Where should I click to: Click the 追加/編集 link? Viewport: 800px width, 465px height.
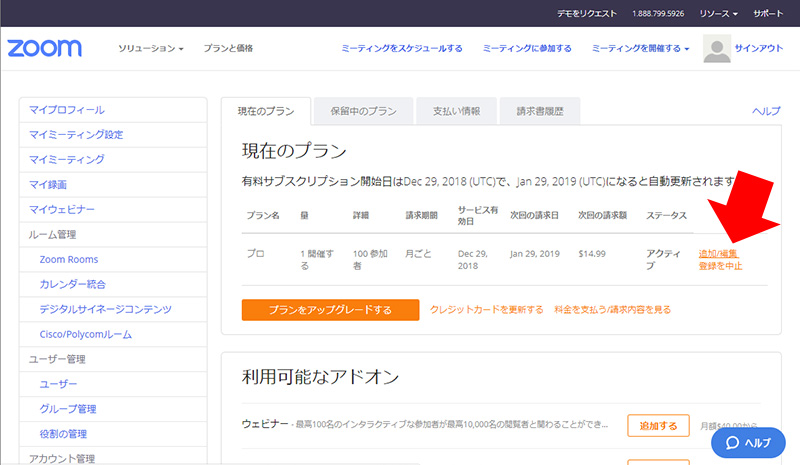point(719,254)
